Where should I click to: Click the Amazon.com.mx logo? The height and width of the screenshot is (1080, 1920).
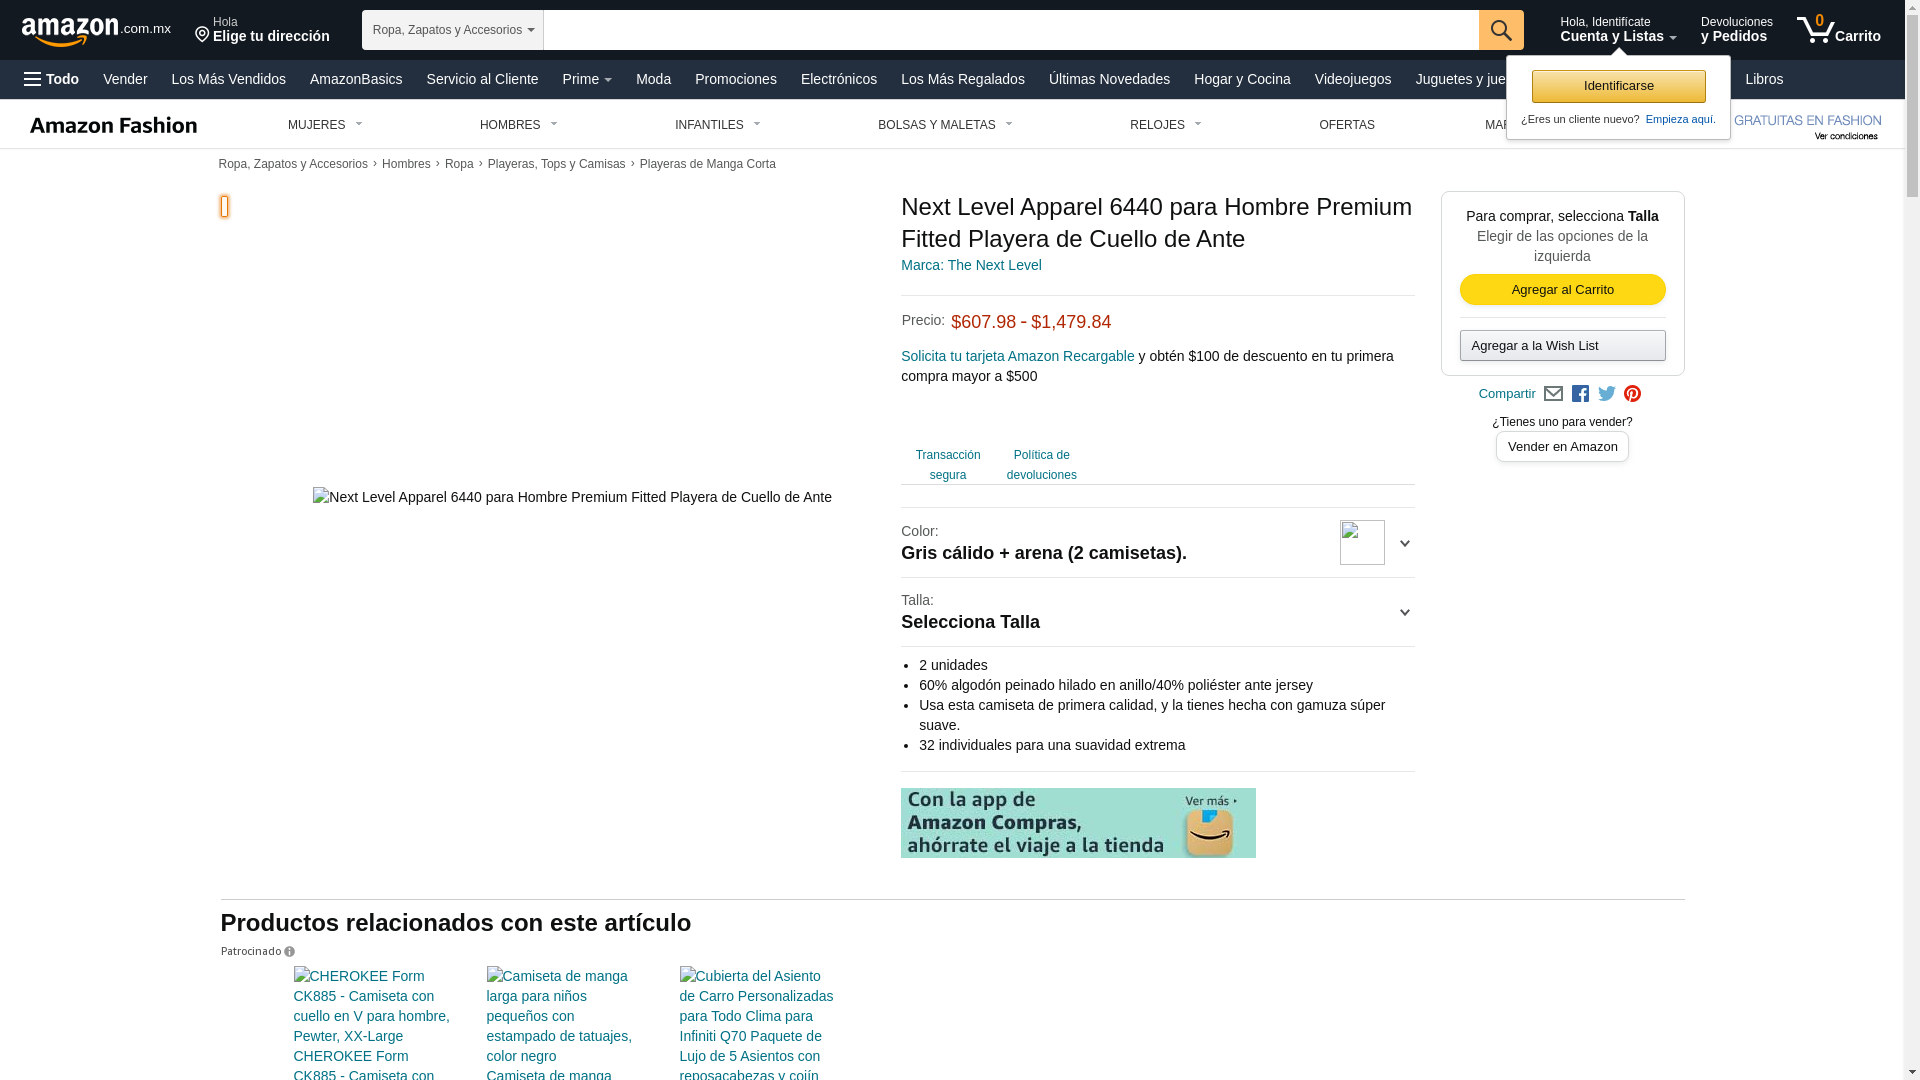click(96, 31)
